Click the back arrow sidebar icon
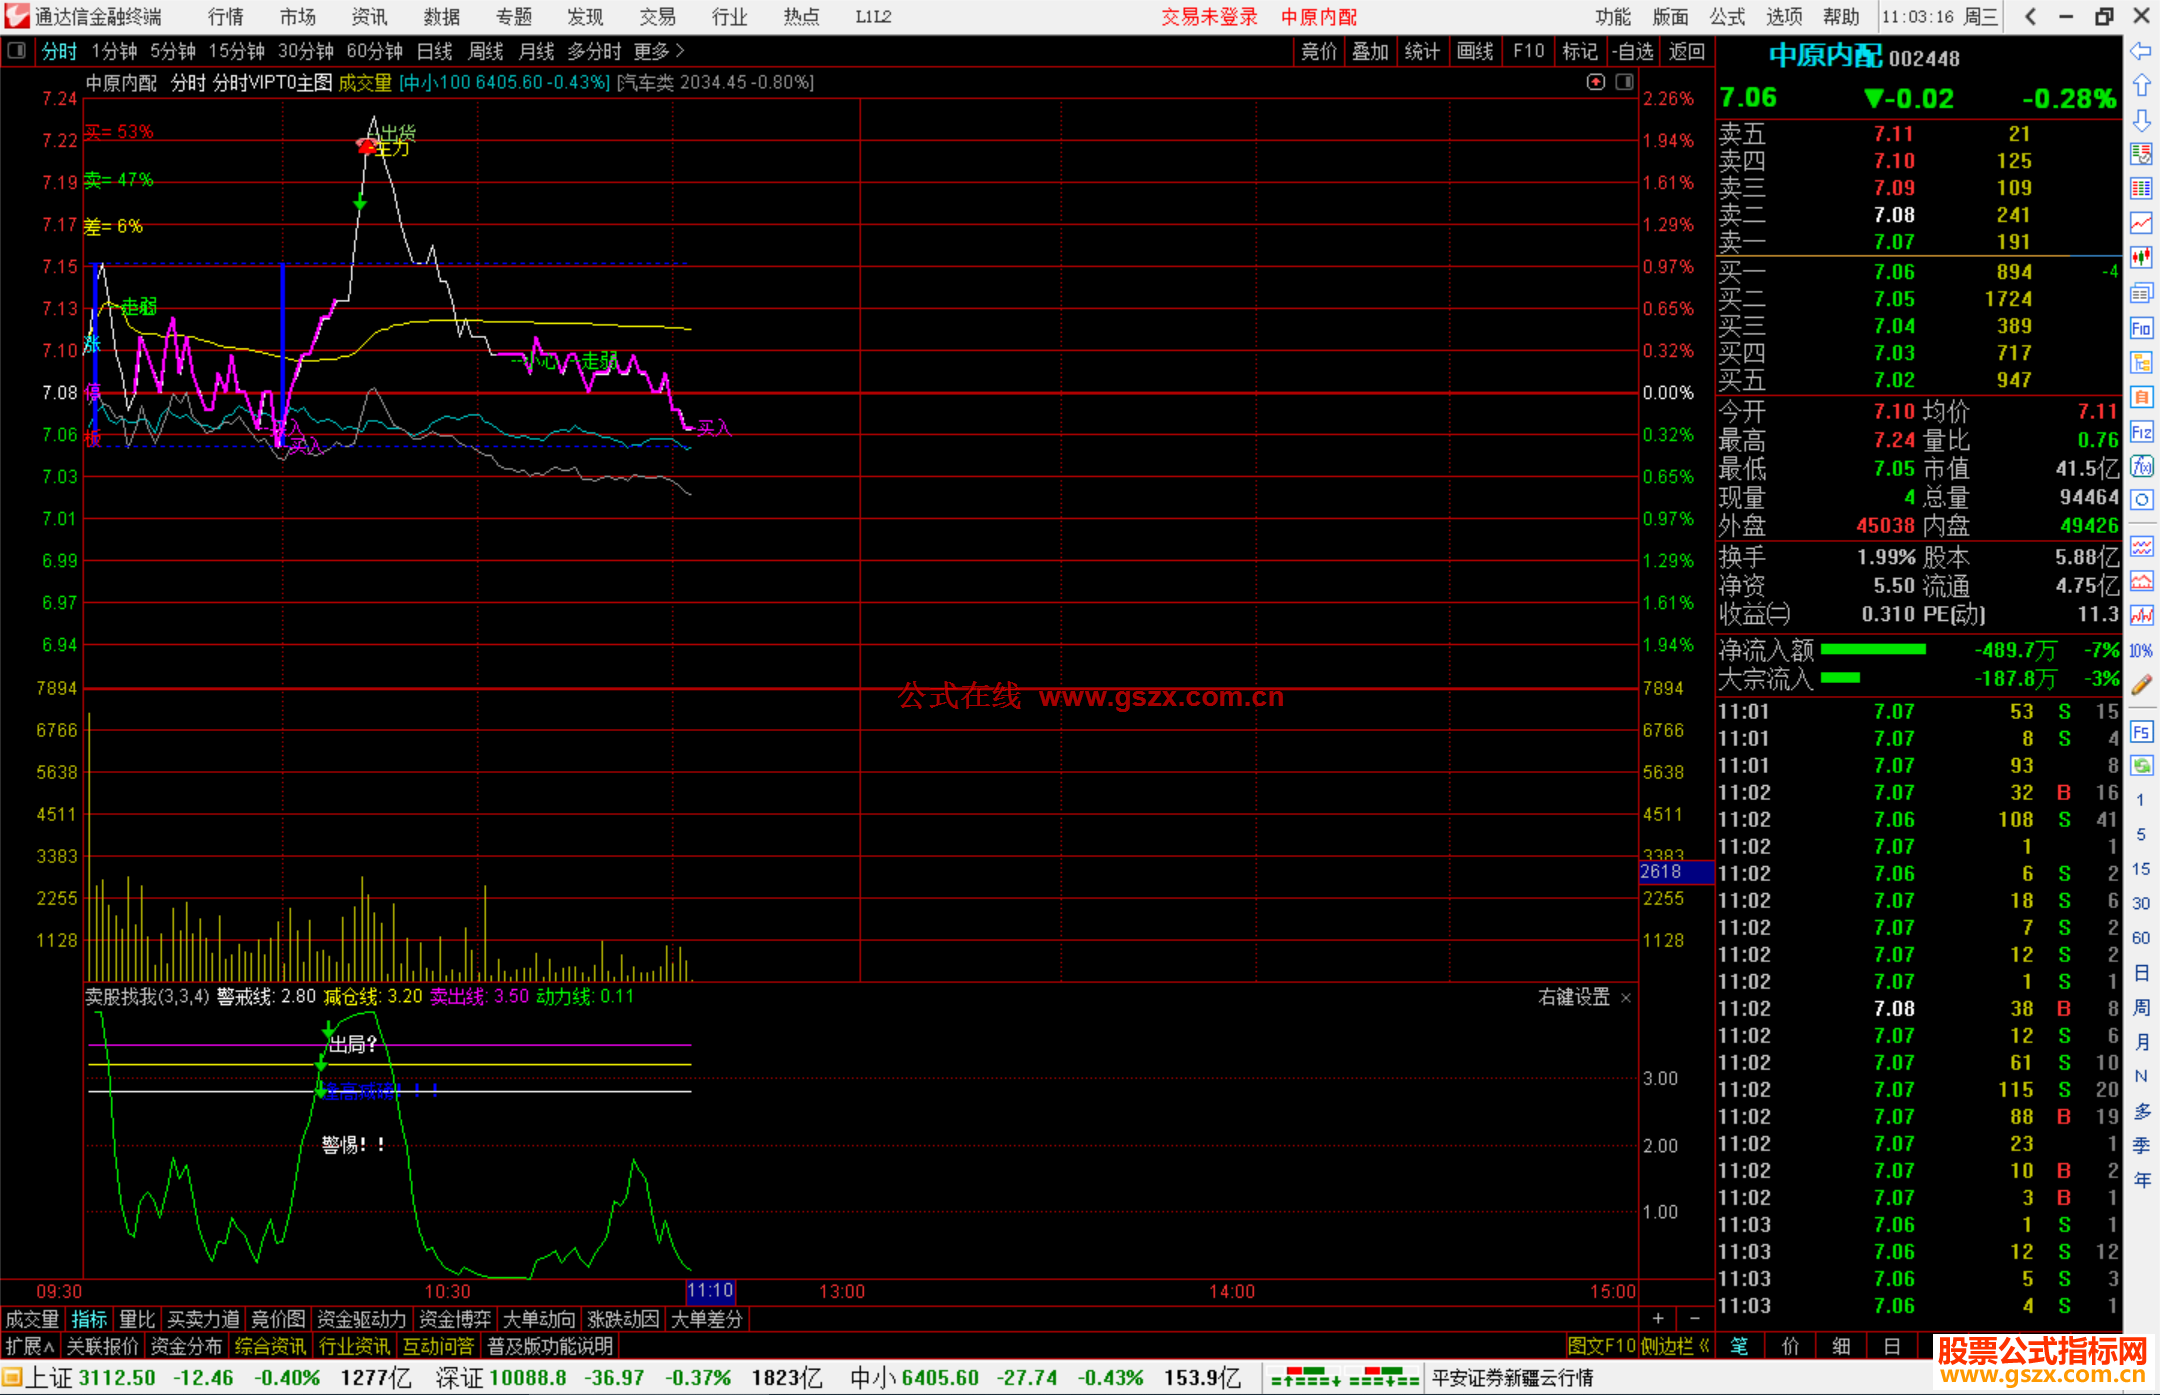The image size is (2160, 1395). point(2141,51)
